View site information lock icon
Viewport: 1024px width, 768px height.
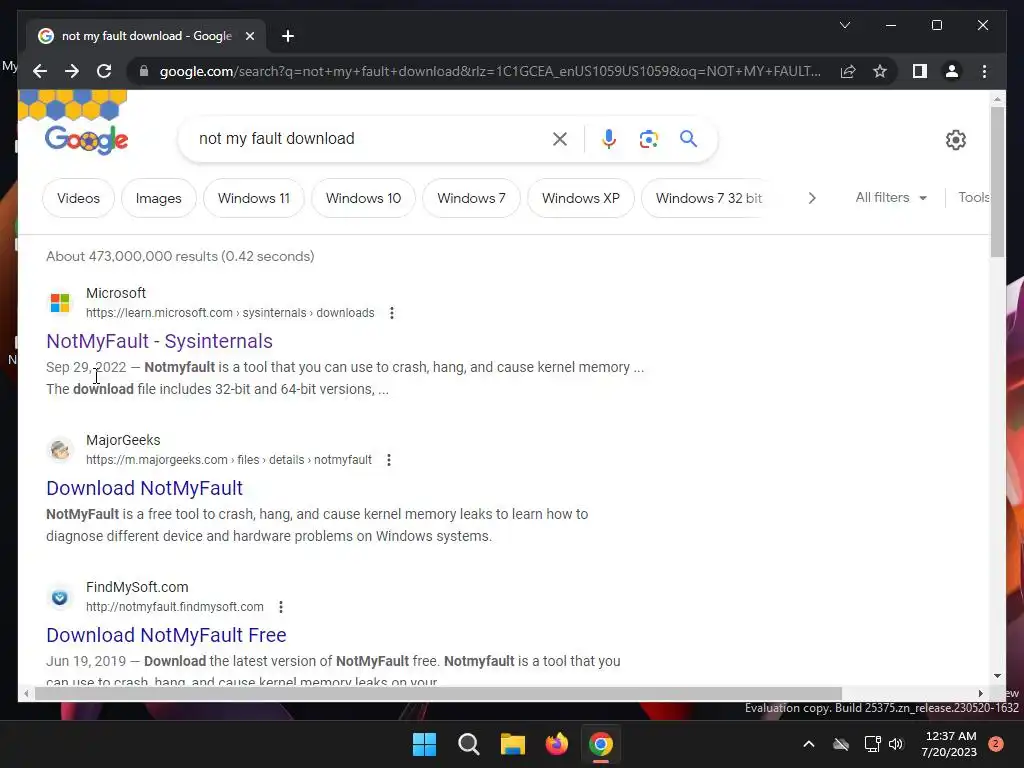pyautogui.click(x=144, y=71)
